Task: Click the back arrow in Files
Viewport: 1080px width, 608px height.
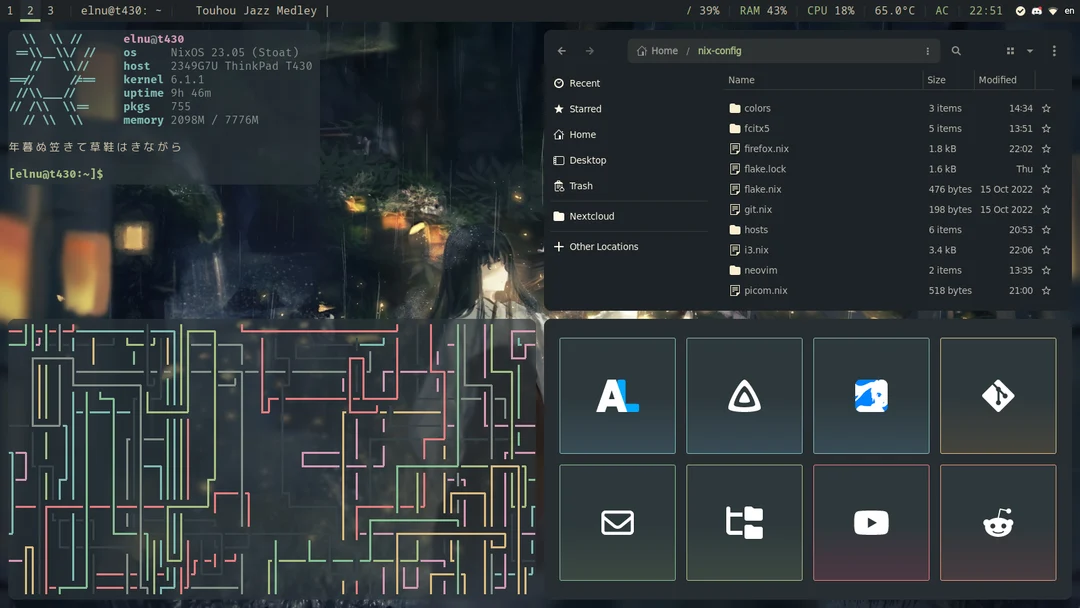Action: click(561, 50)
